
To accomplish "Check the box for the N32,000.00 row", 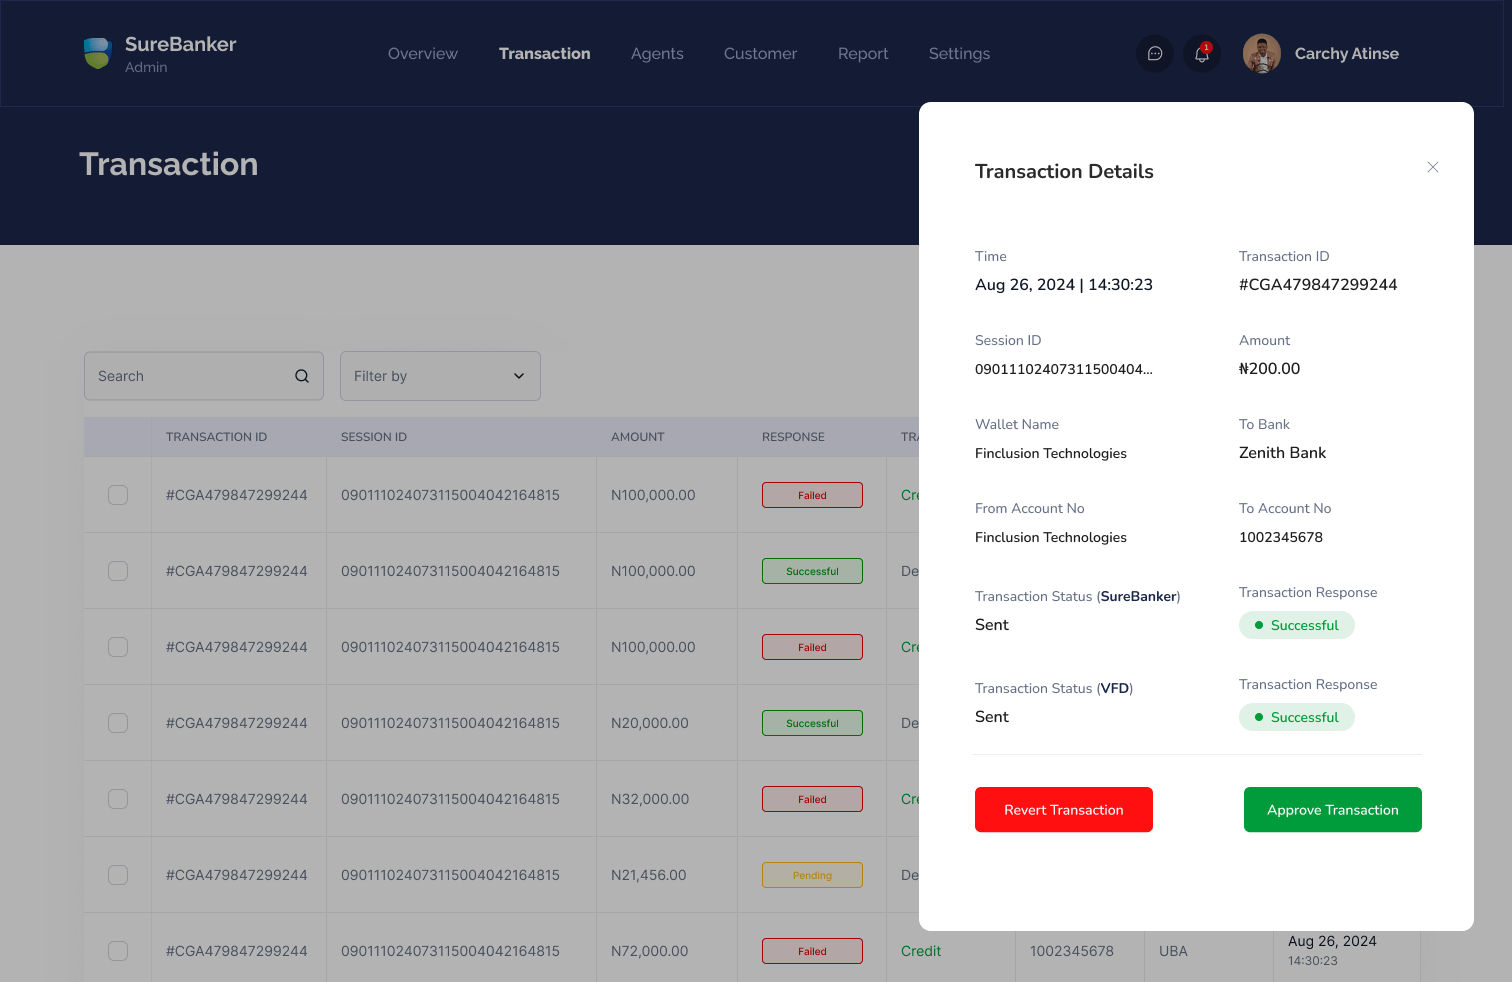I will [x=118, y=799].
